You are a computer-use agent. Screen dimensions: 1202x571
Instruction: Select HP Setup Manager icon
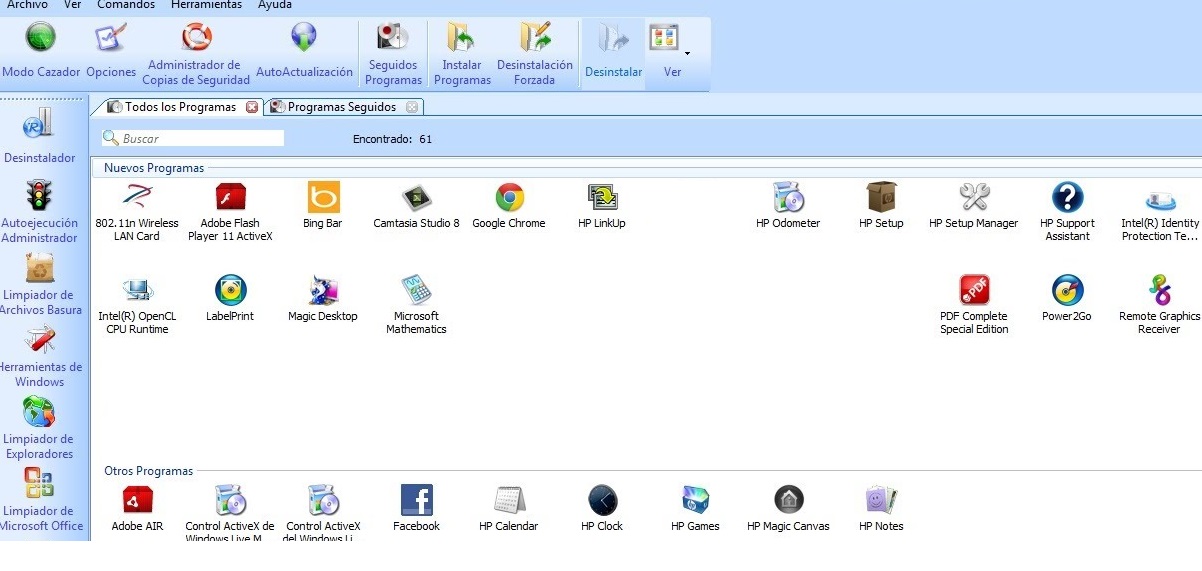[x=974, y=206]
